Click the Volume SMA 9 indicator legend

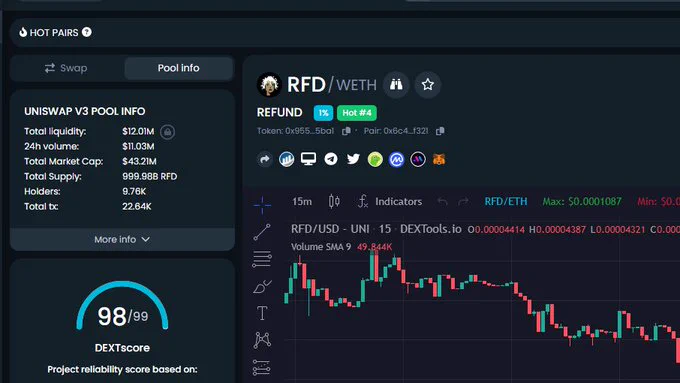tap(321, 247)
